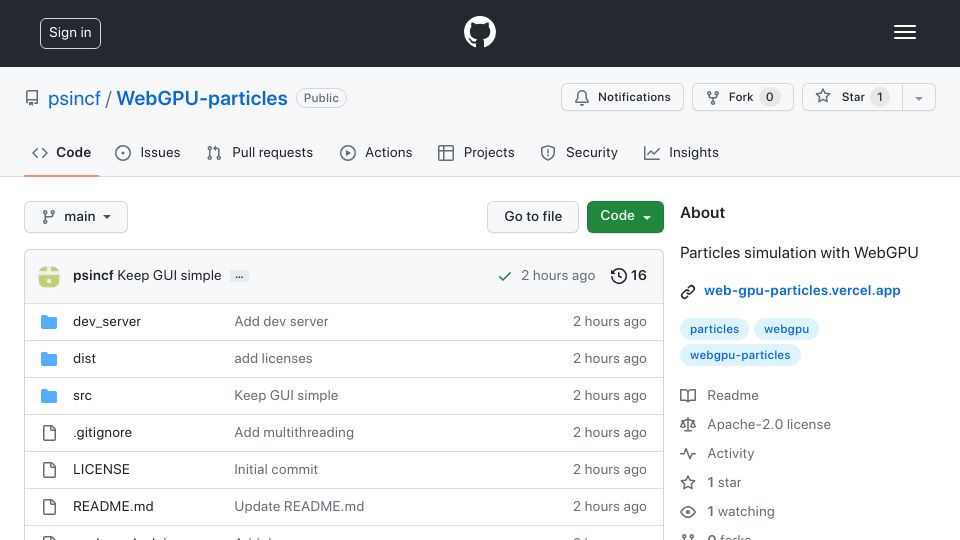This screenshot has width=960, height=540.
Task: Open the 'Add multithreading' commit message
Action: pyautogui.click(x=294, y=432)
